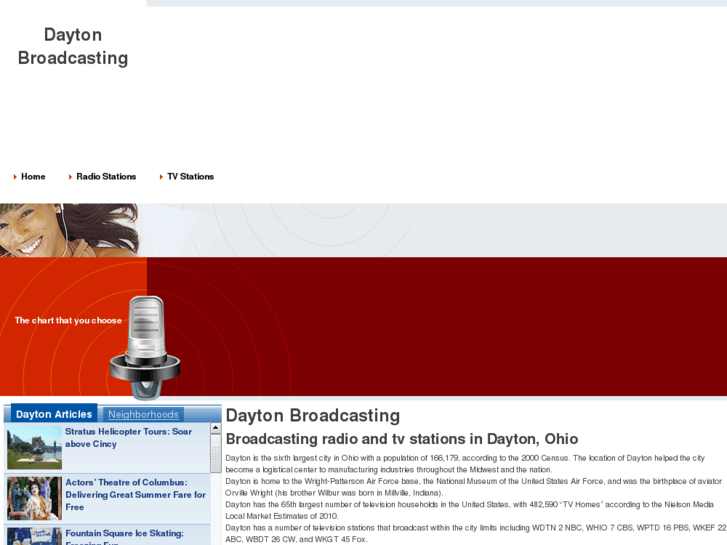Screen dimensions: 727x545
Task: Click the red arrow beside Radio Stations
Action: coord(70,177)
